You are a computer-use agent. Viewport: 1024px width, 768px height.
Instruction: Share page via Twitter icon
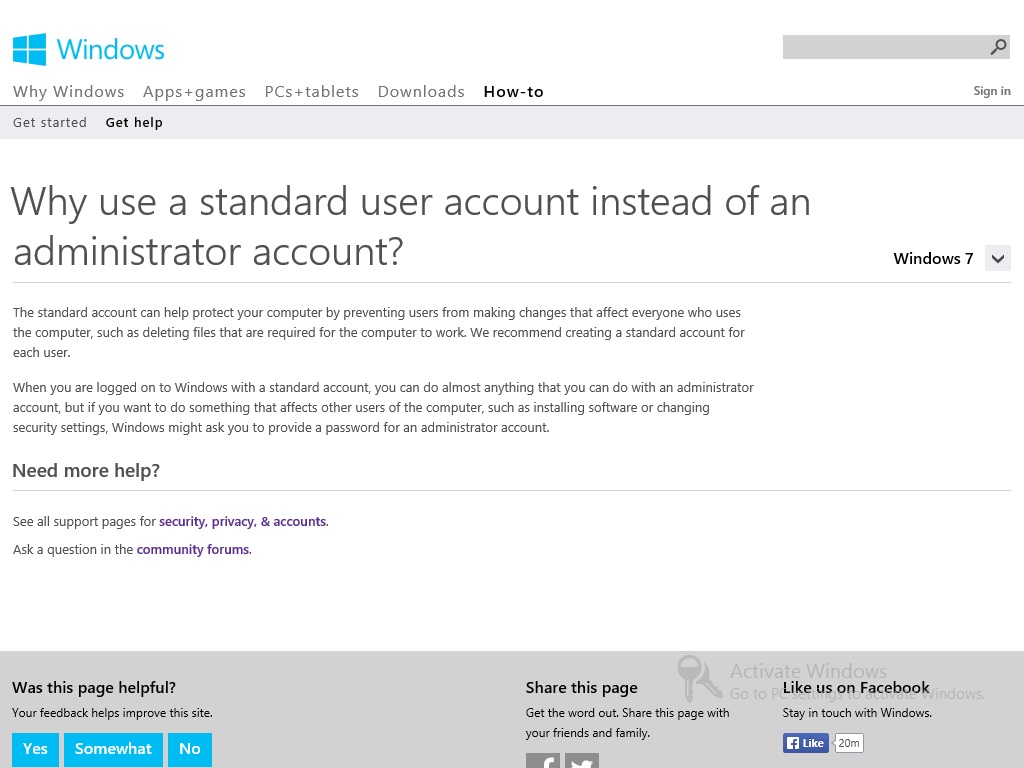point(582,762)
